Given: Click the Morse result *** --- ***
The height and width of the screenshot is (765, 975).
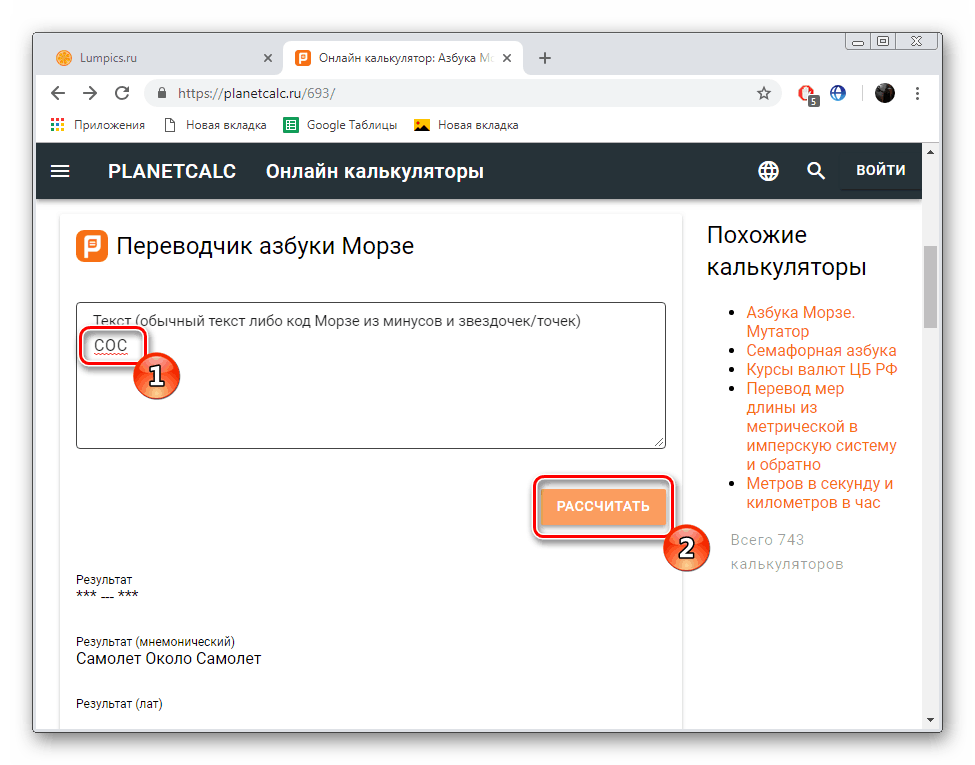Looking at the screenshot, I should pyautogui.click(x=107, y=594).
